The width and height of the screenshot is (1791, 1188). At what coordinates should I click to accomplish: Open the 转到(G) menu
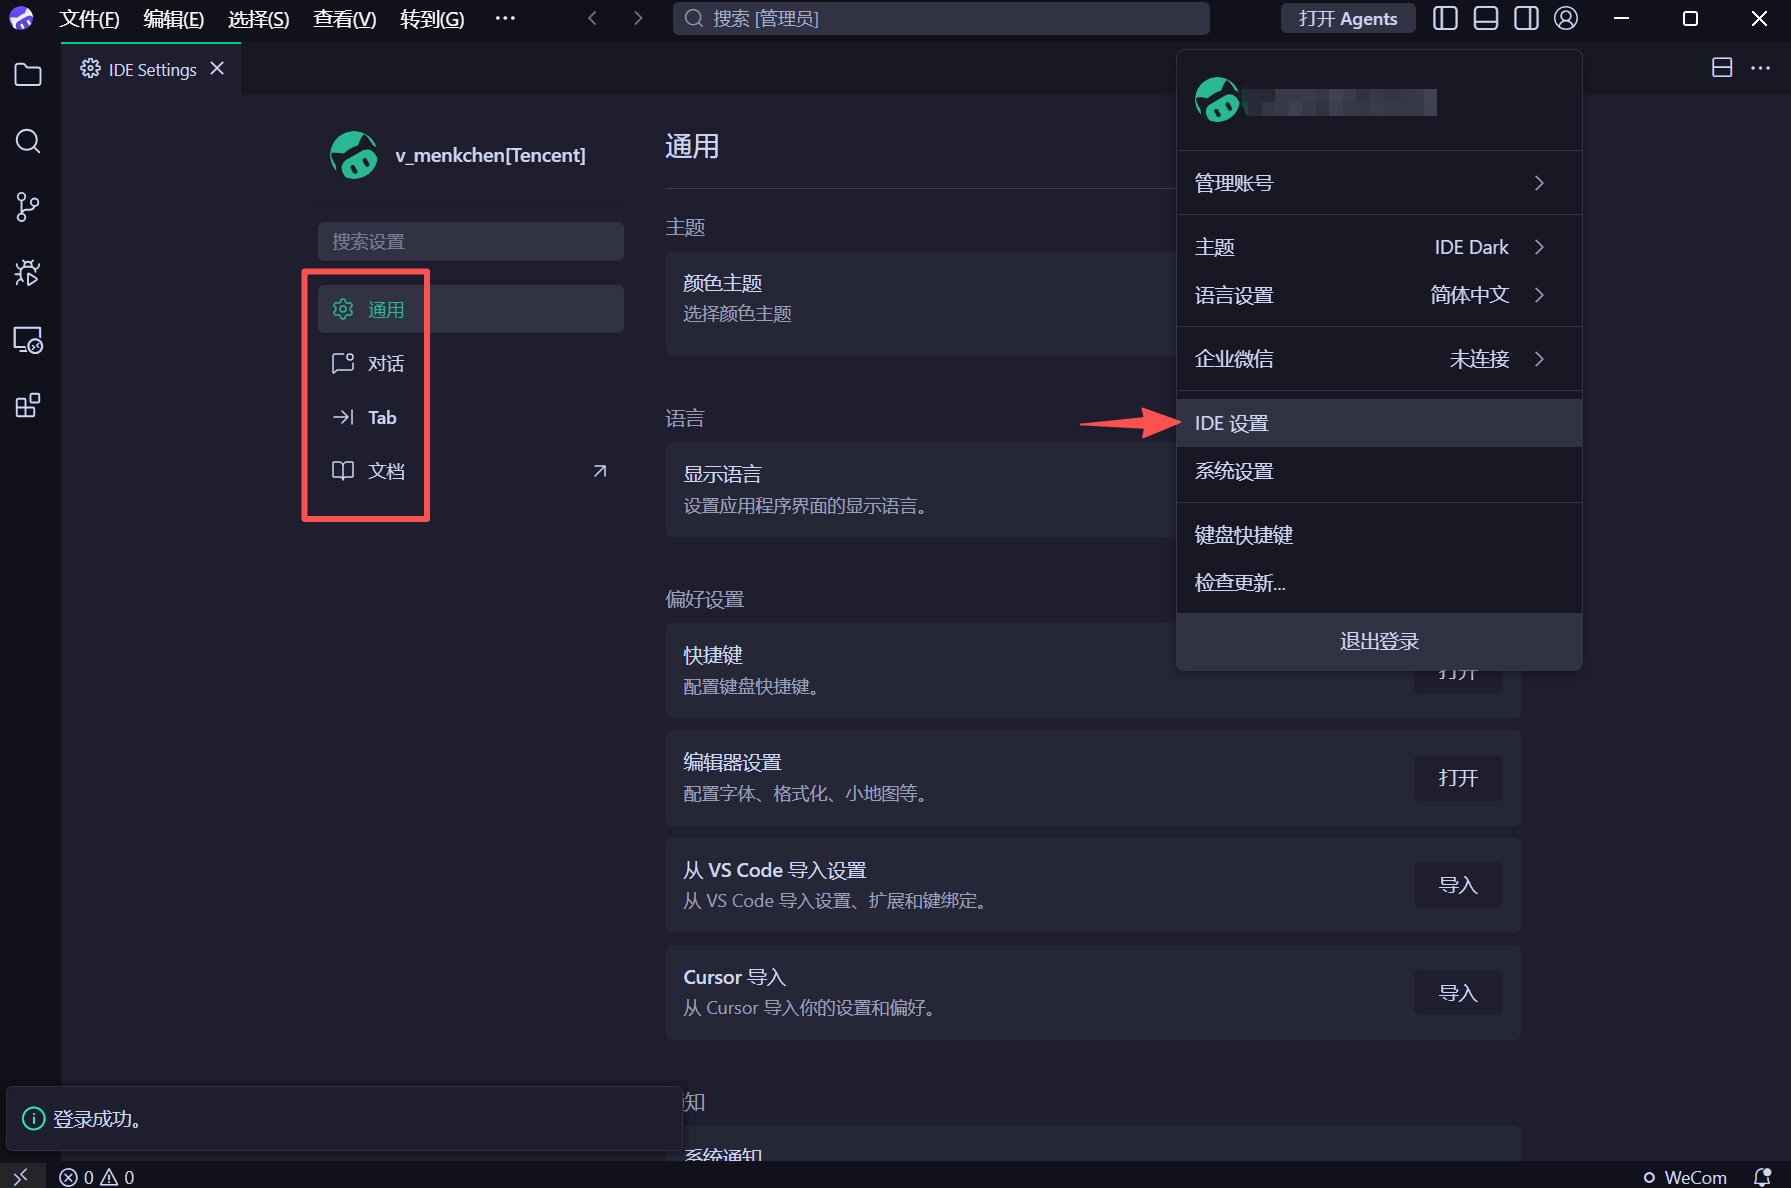coord(432,19)
